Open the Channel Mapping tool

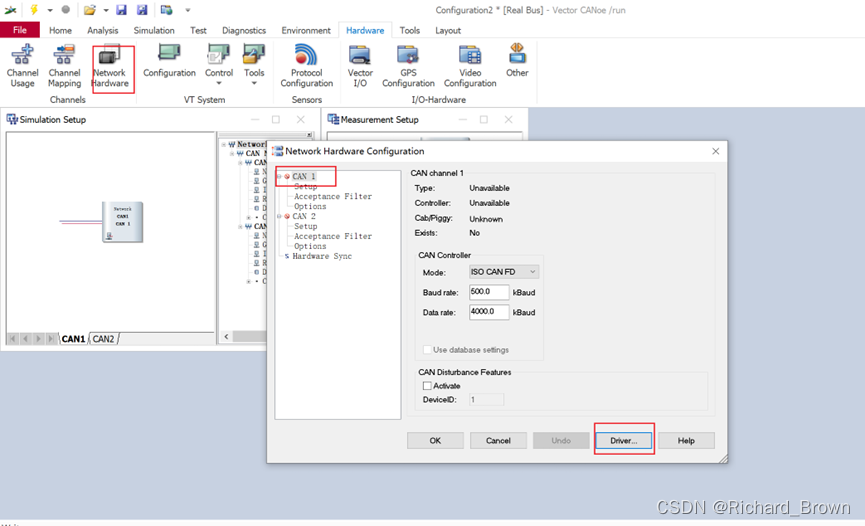tap(64, 66)
